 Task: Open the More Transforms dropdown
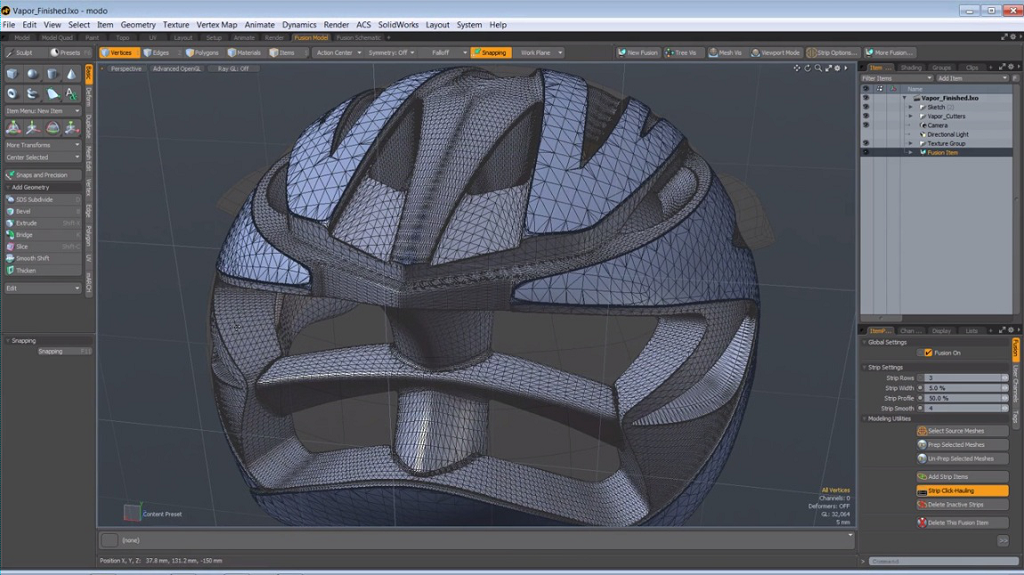point(42,145)
